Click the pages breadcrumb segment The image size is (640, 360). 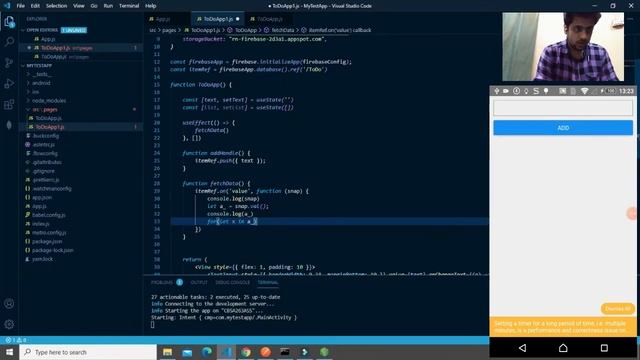169,30
